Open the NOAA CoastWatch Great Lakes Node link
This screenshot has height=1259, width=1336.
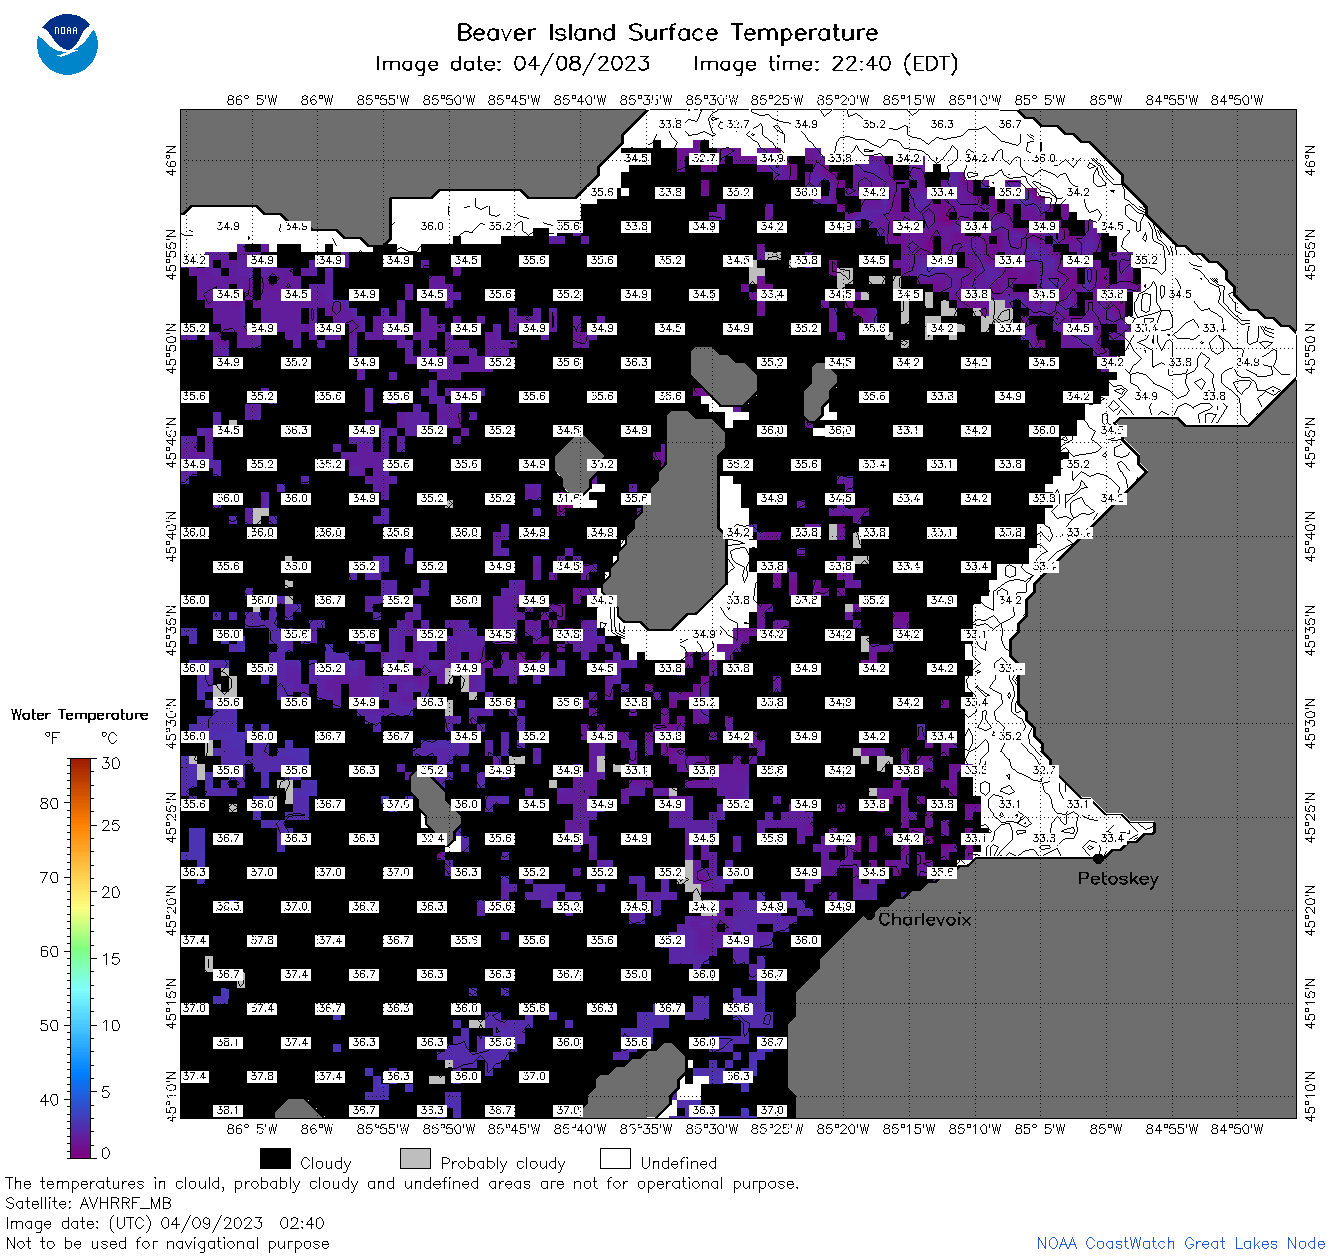(1181, 1243)
